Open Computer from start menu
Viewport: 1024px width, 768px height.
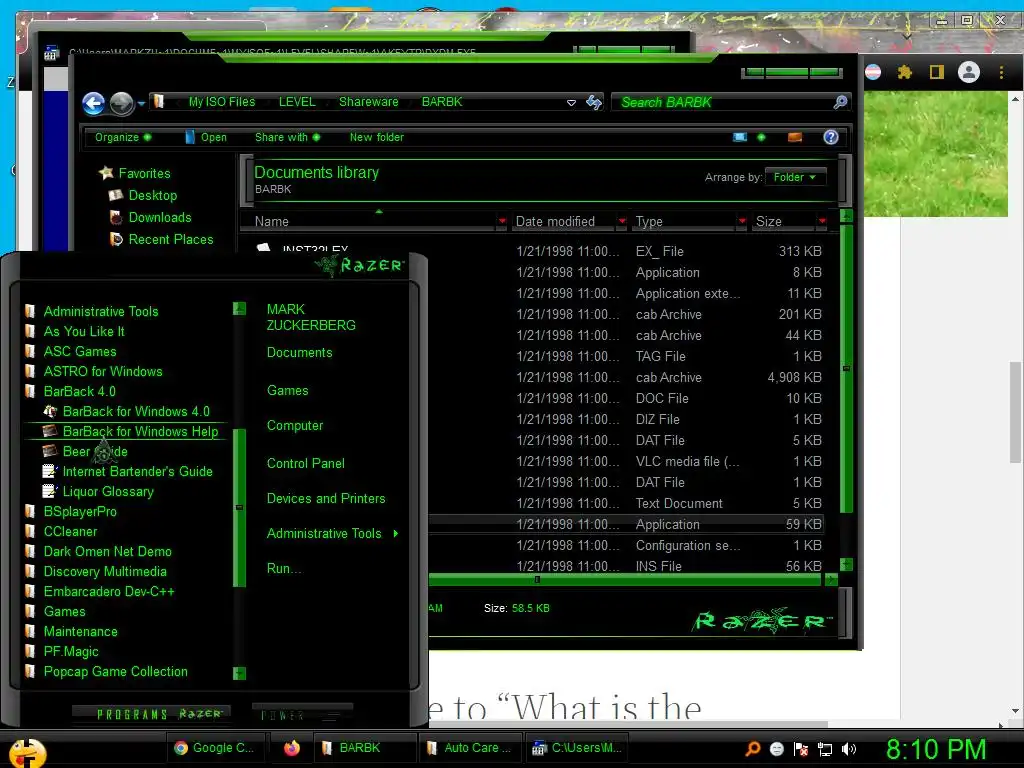pyautogui.click(x=295, y=426)
